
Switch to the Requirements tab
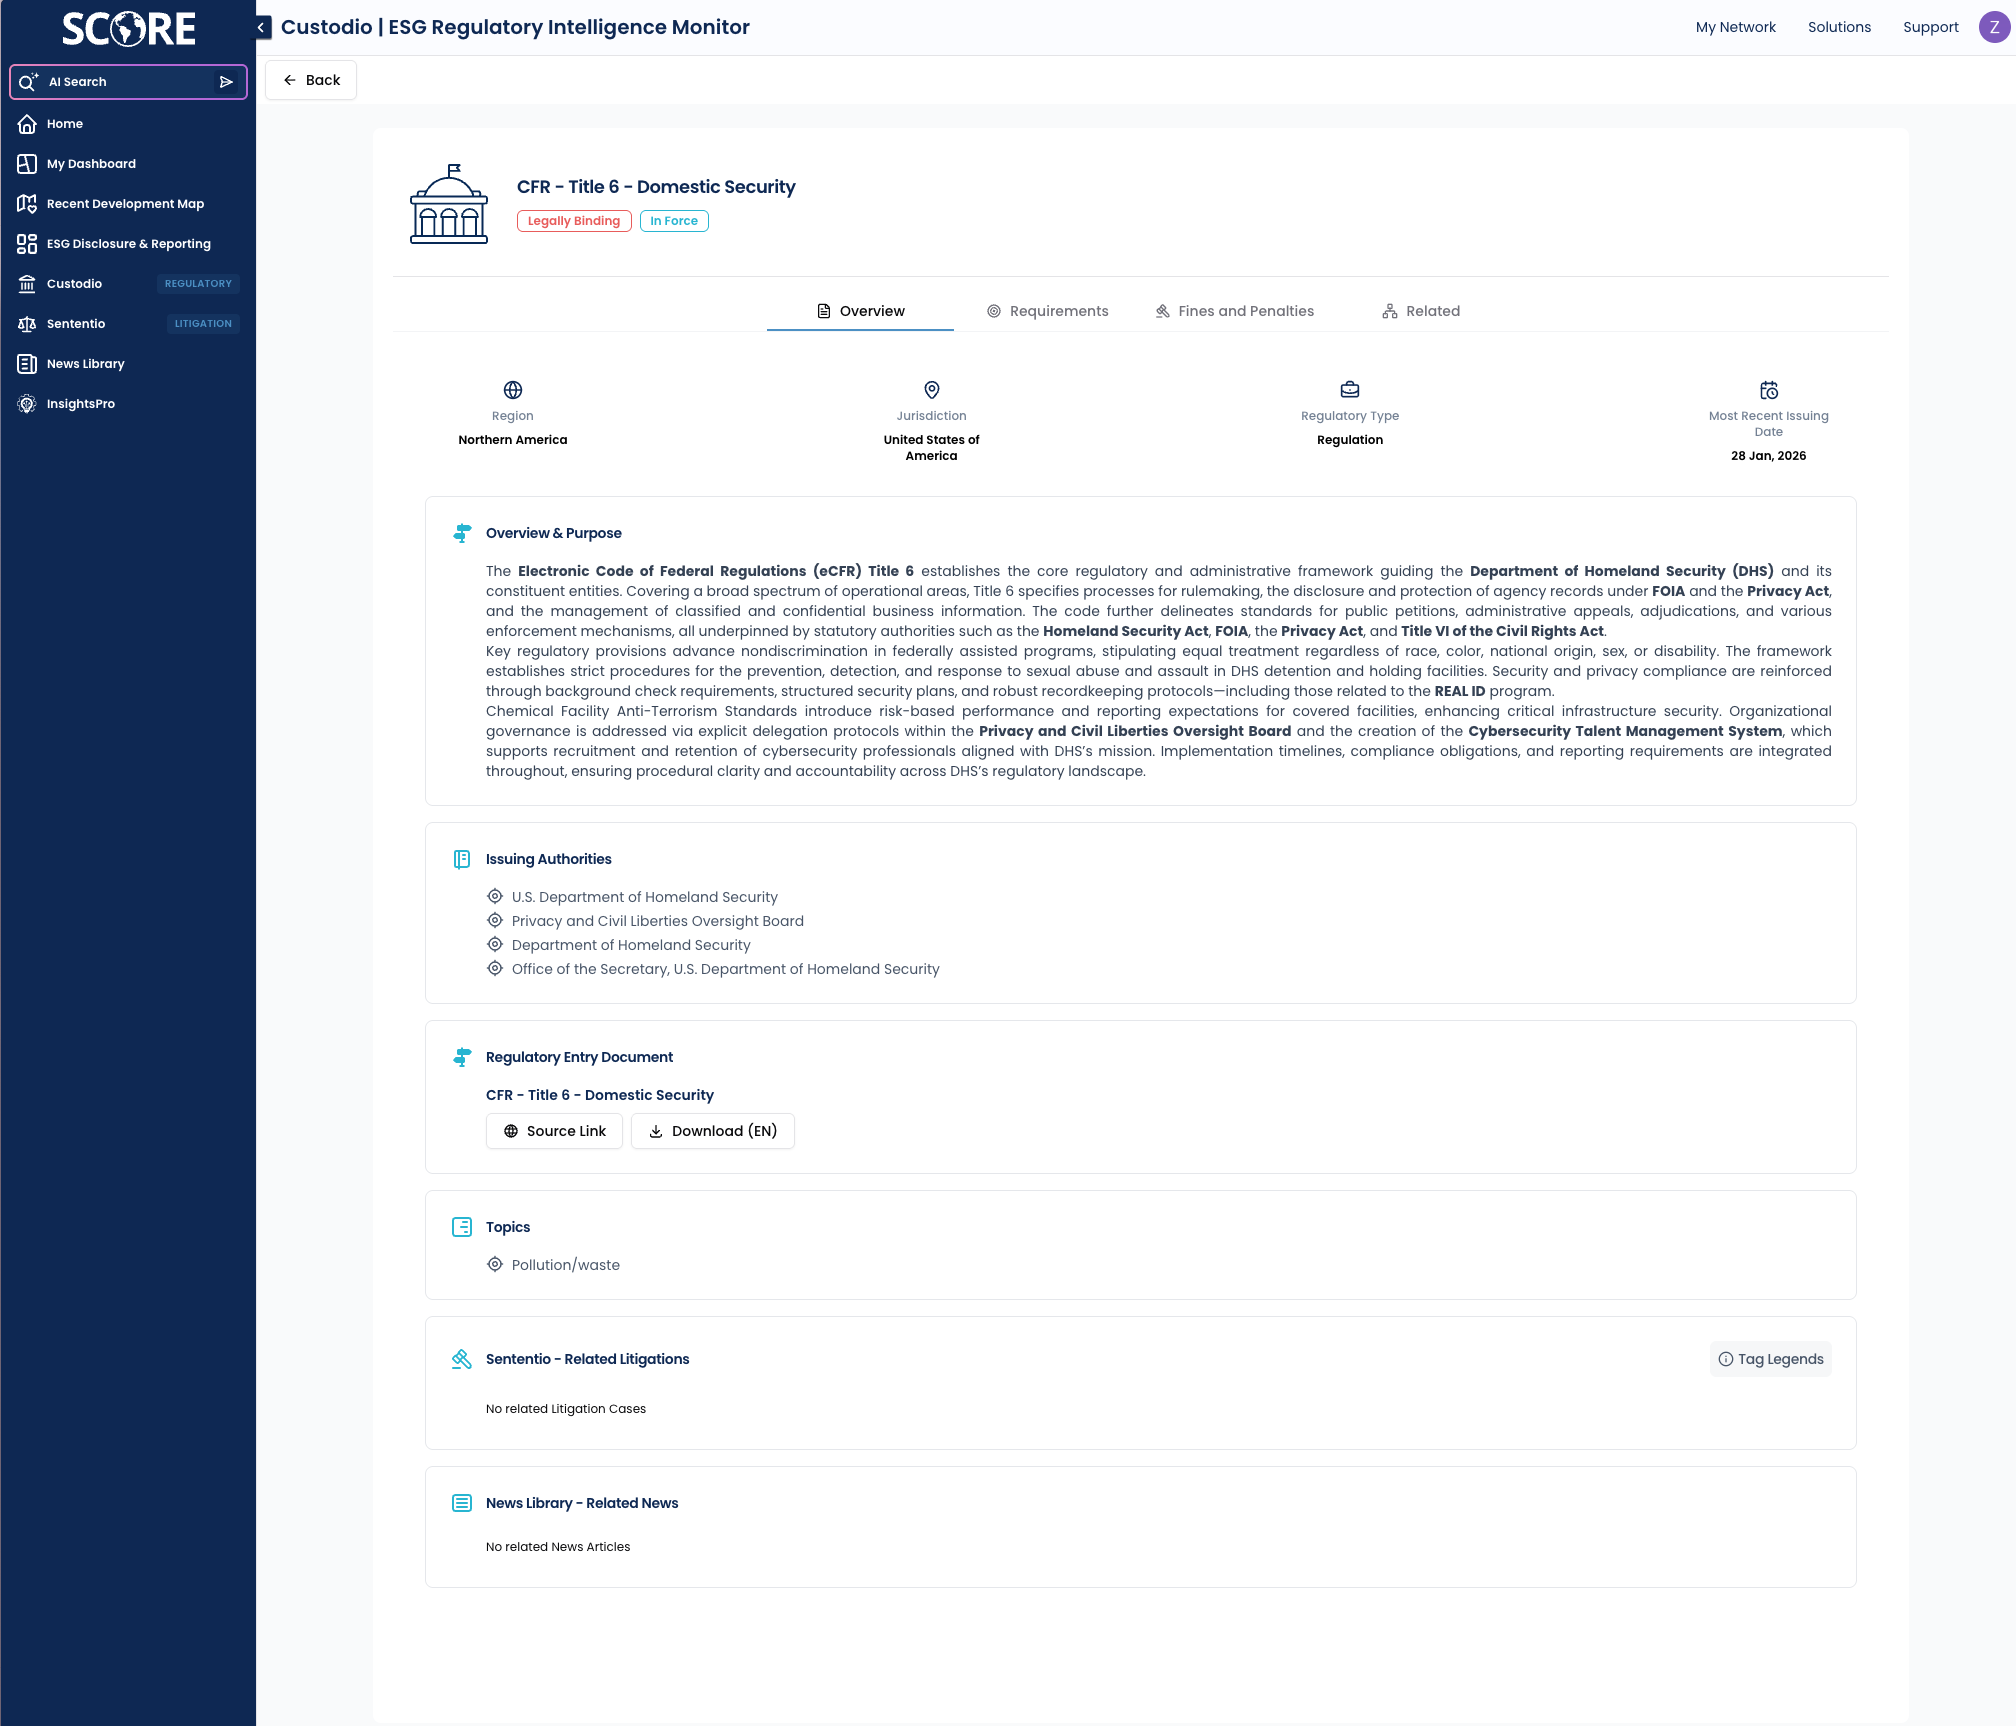tap(1047, 311)
